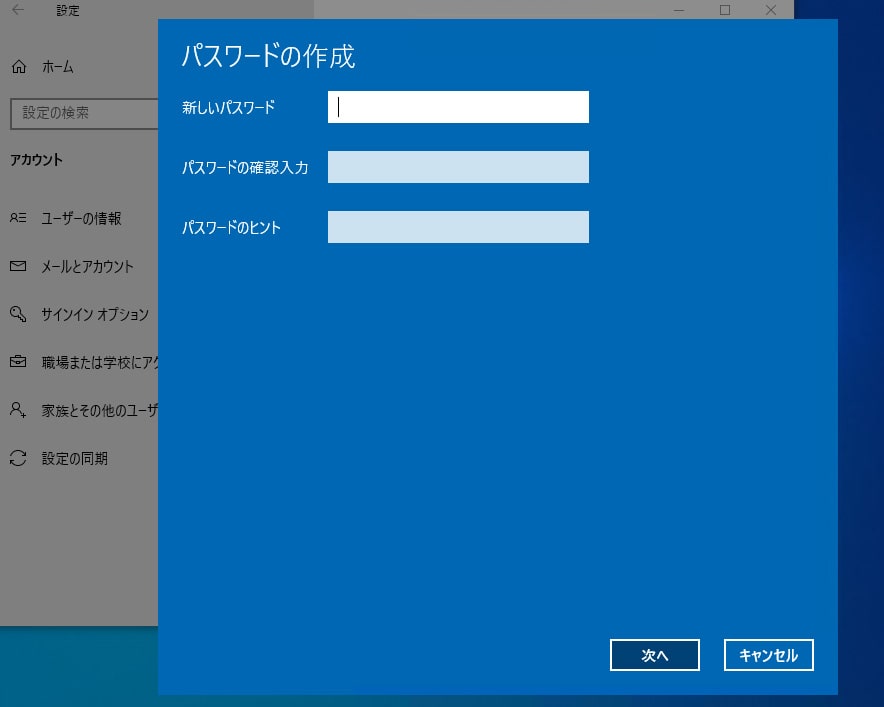Click the 新しいパスワード input field
Screen dimensions: 884x707
458,107
